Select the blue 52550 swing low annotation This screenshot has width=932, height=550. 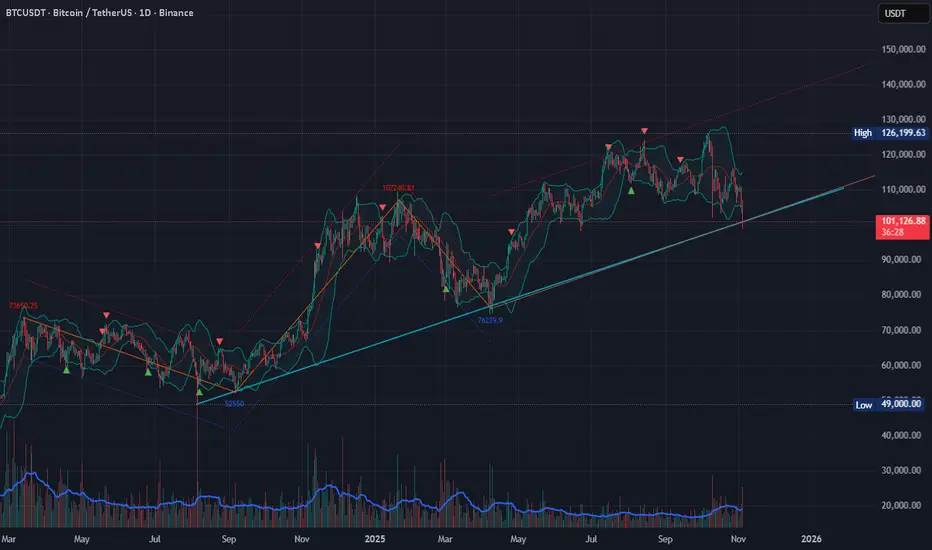coord(234,404)
